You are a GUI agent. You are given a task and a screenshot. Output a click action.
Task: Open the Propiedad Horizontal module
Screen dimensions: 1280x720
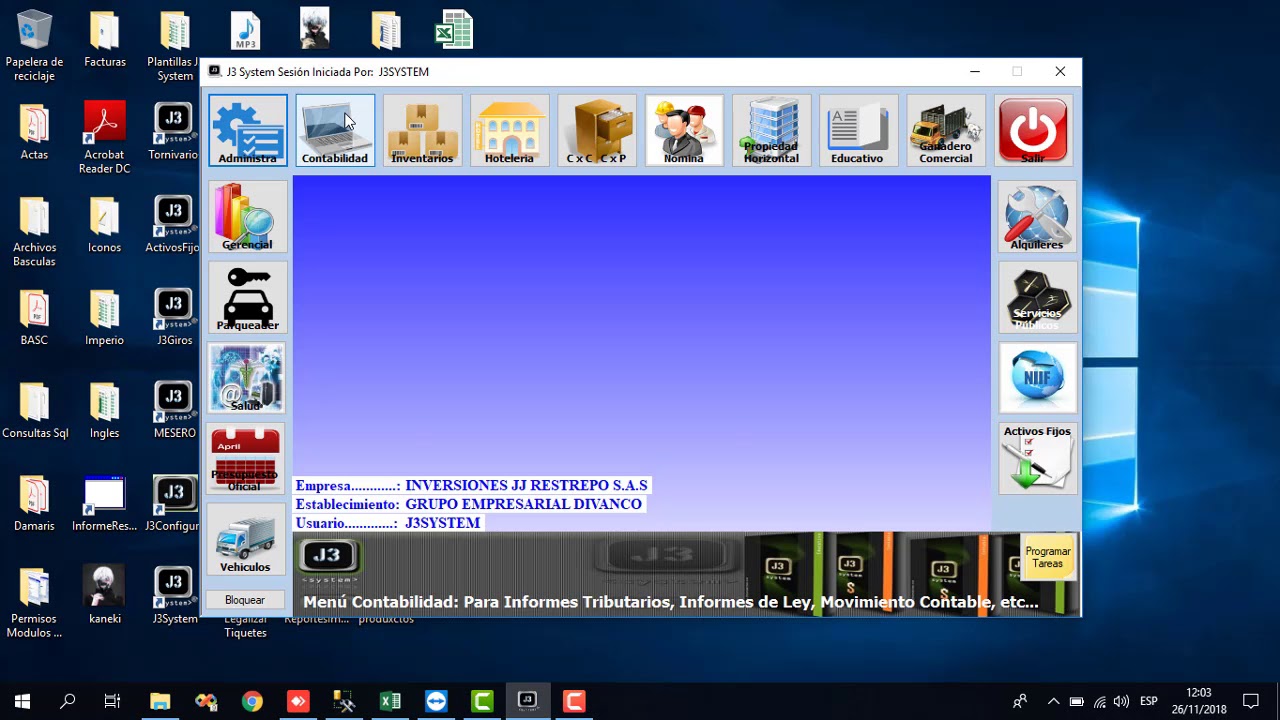point(771,130)
